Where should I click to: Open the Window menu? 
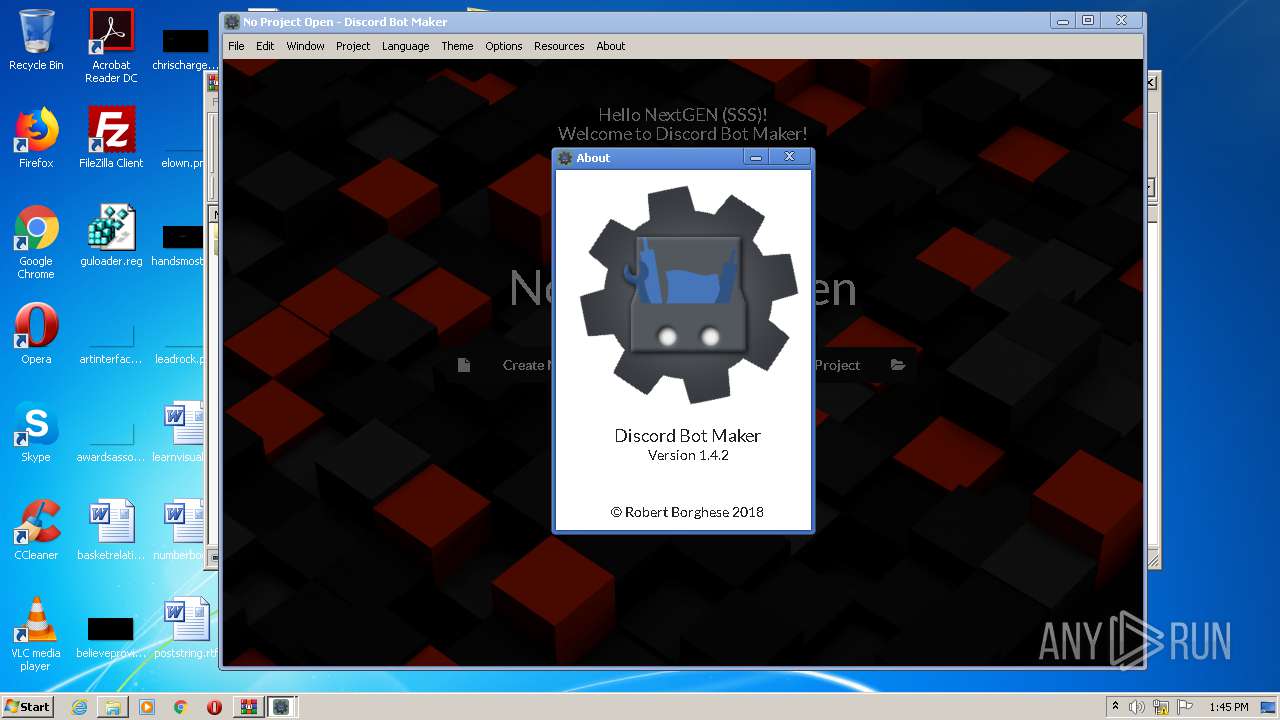tap(305, 46)
